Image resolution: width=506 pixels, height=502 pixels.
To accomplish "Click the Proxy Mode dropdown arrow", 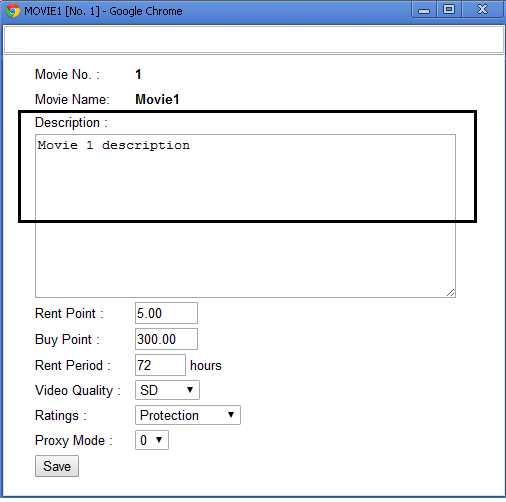I will [159, 440].
